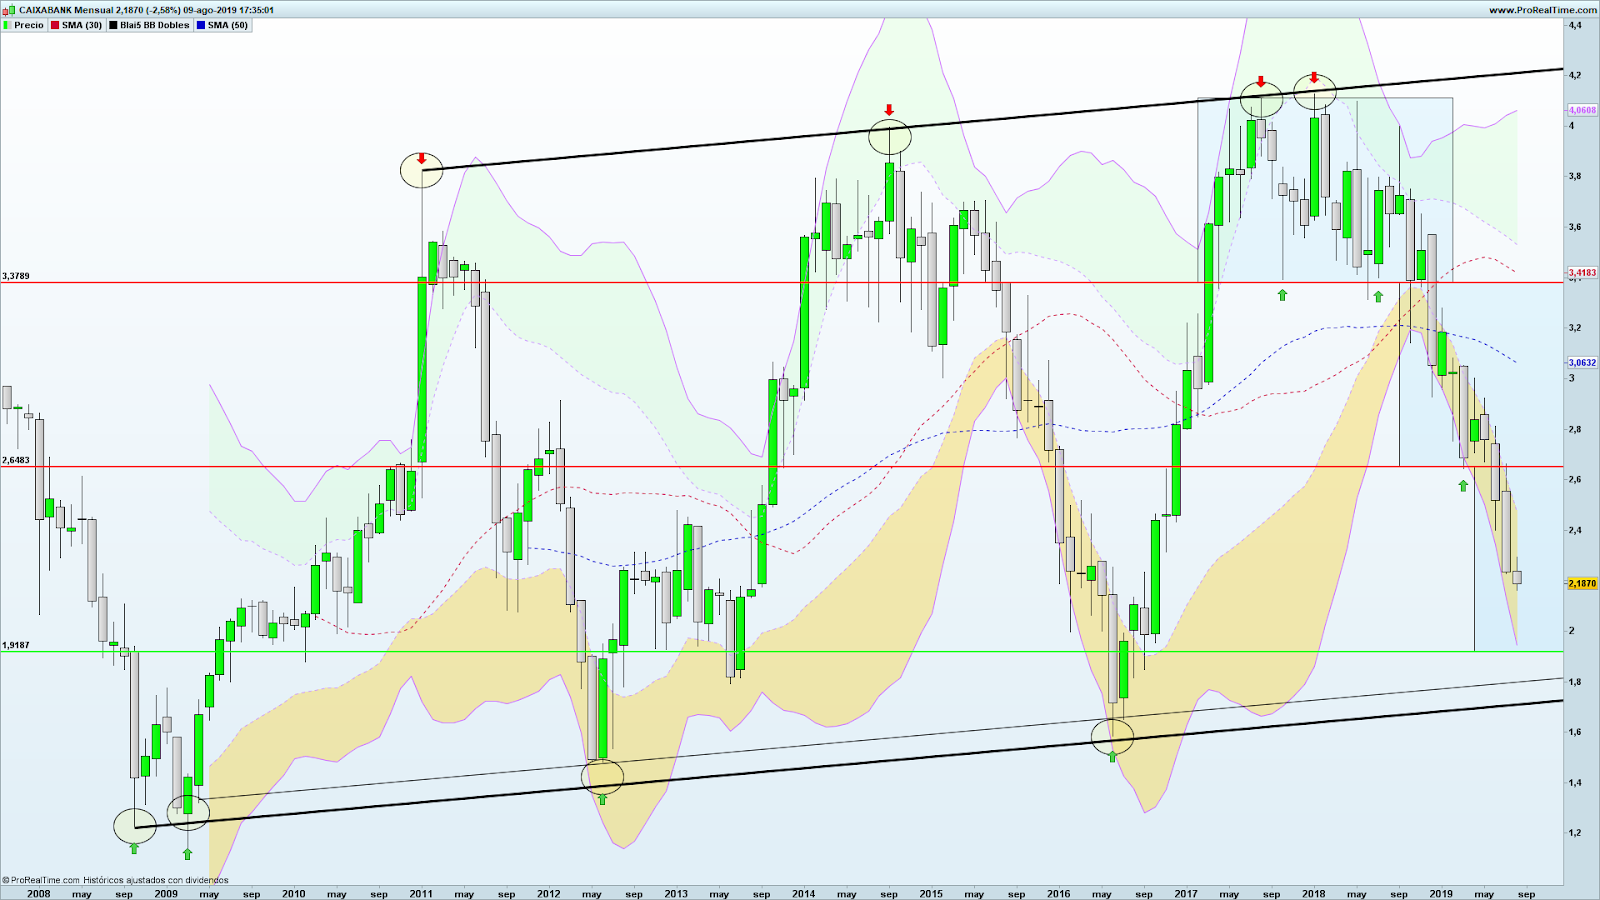Select the 3,3789 resistance level label
1600x900 pixels.
coord(16,276)
